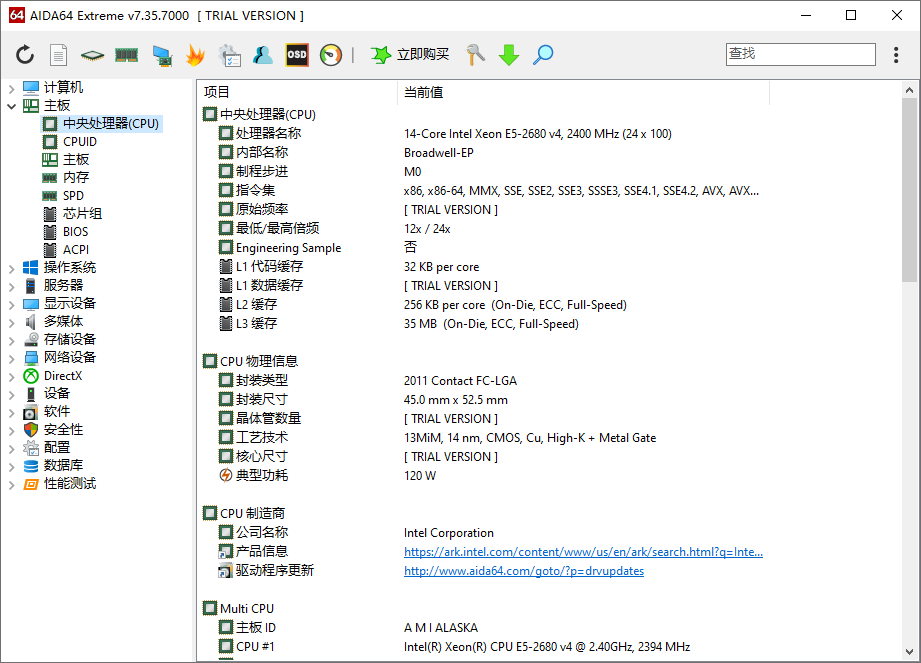Click the green download update arrow icon

pos(508,55)
